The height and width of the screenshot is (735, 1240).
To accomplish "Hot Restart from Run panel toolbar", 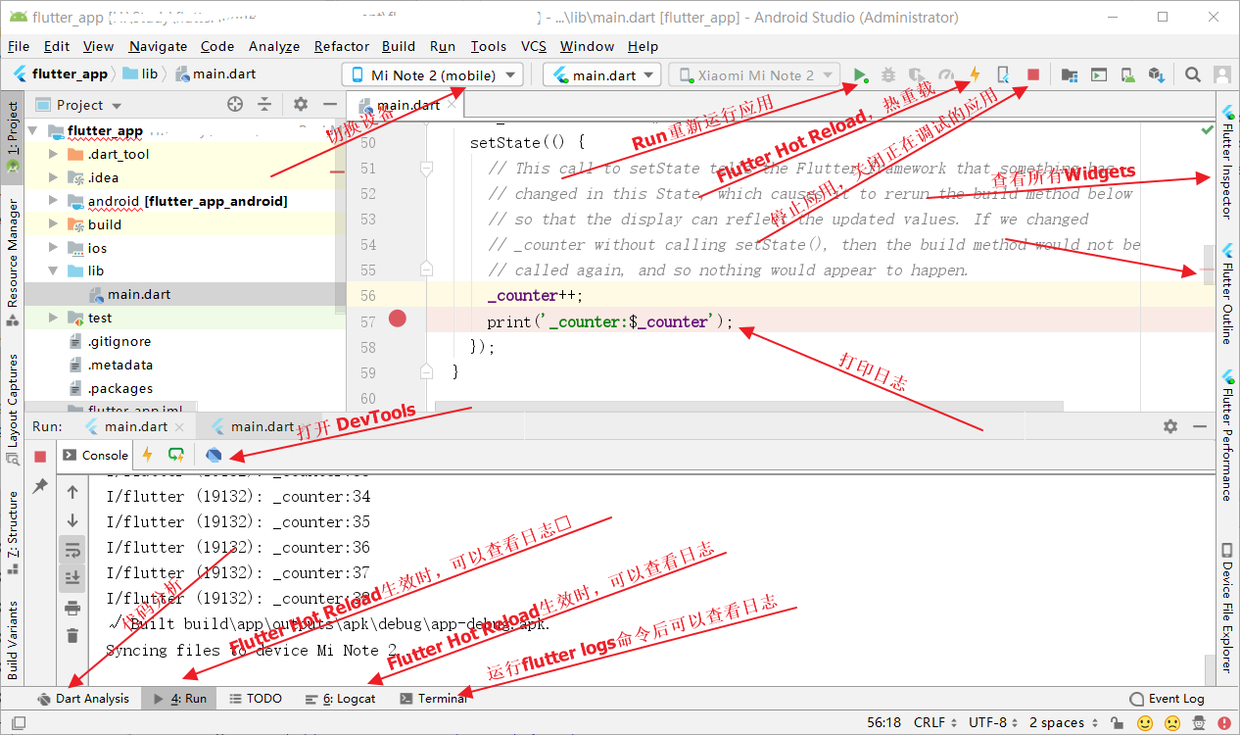I will coord(176,455).
